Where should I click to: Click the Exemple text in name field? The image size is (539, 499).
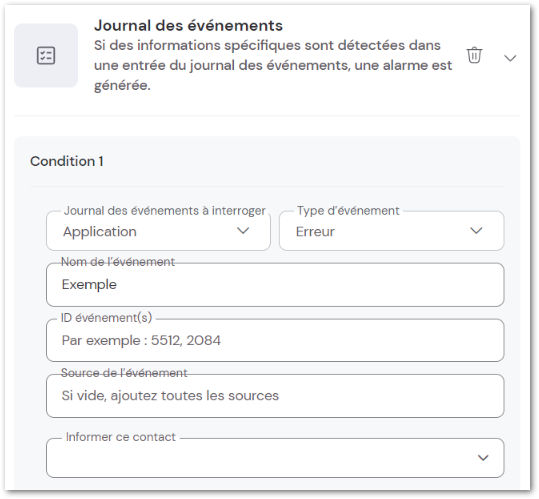pos(89,285)
